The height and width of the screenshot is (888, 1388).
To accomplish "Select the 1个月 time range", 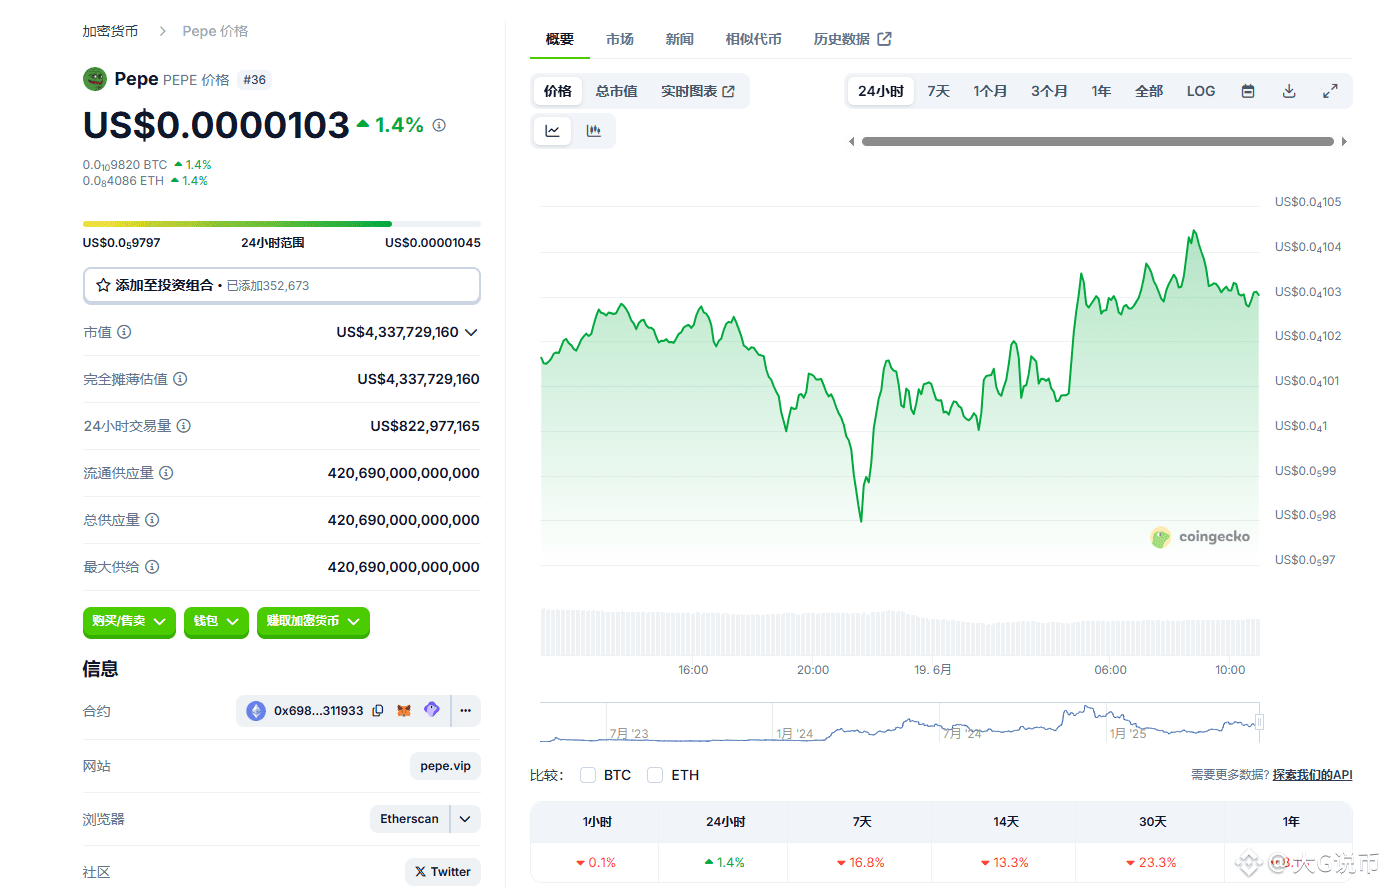I will tap(990, 91).
